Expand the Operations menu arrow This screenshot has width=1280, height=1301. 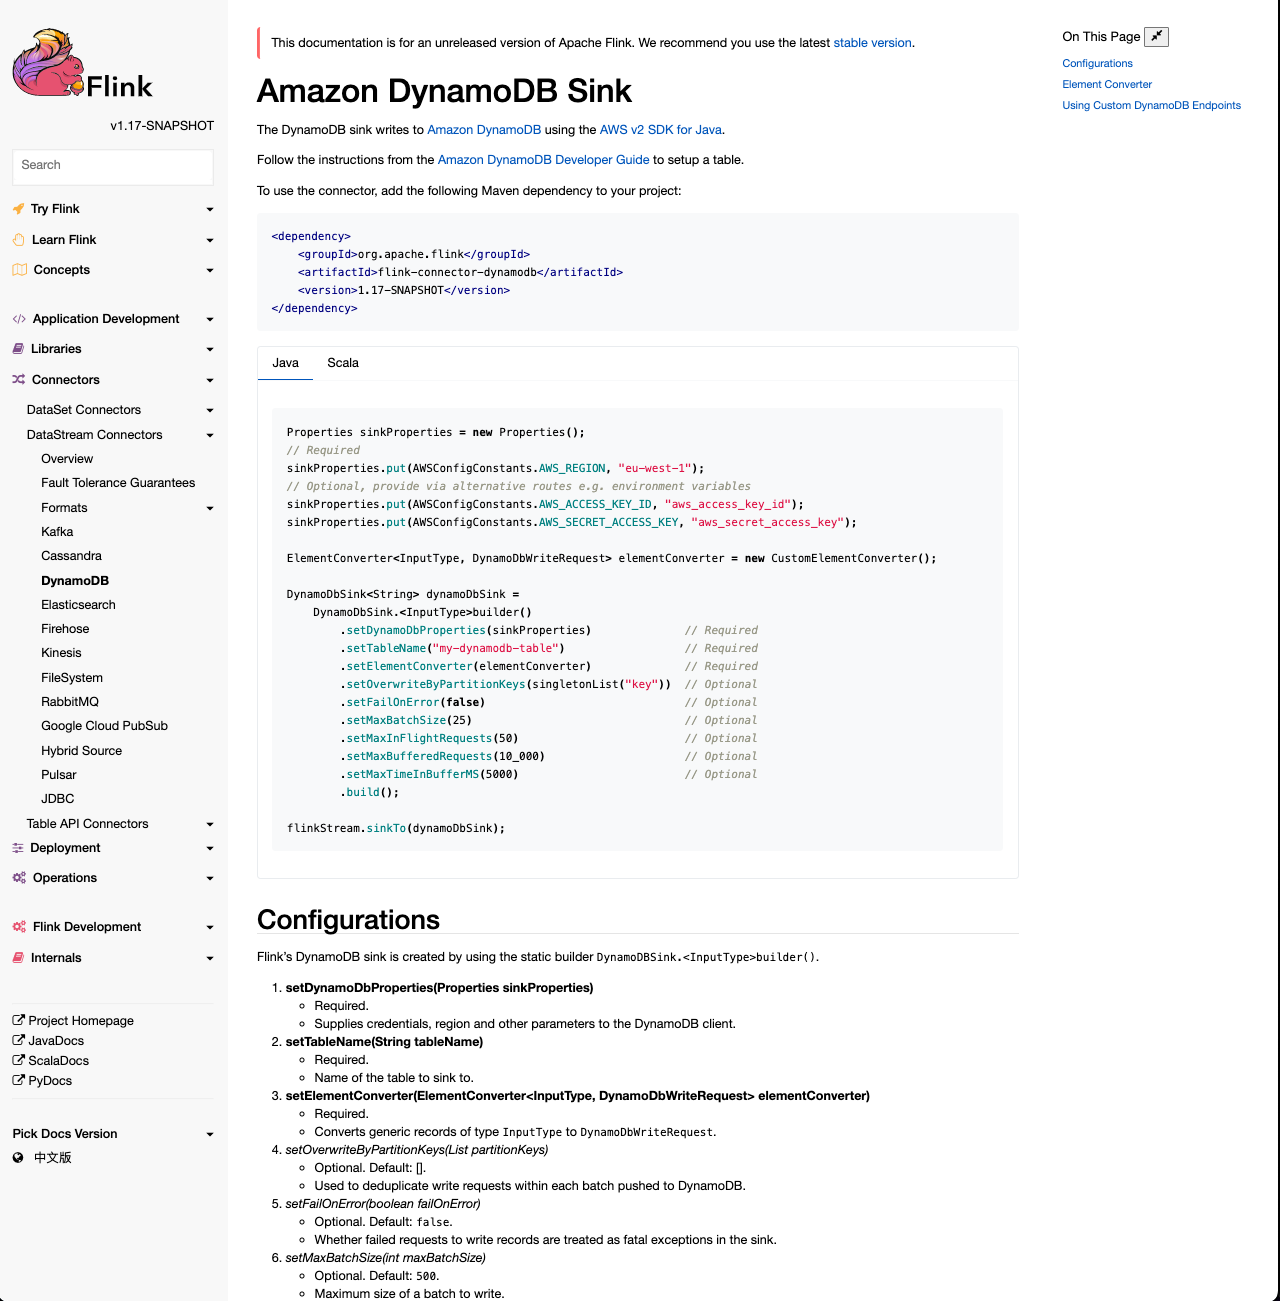pos(210,878)
